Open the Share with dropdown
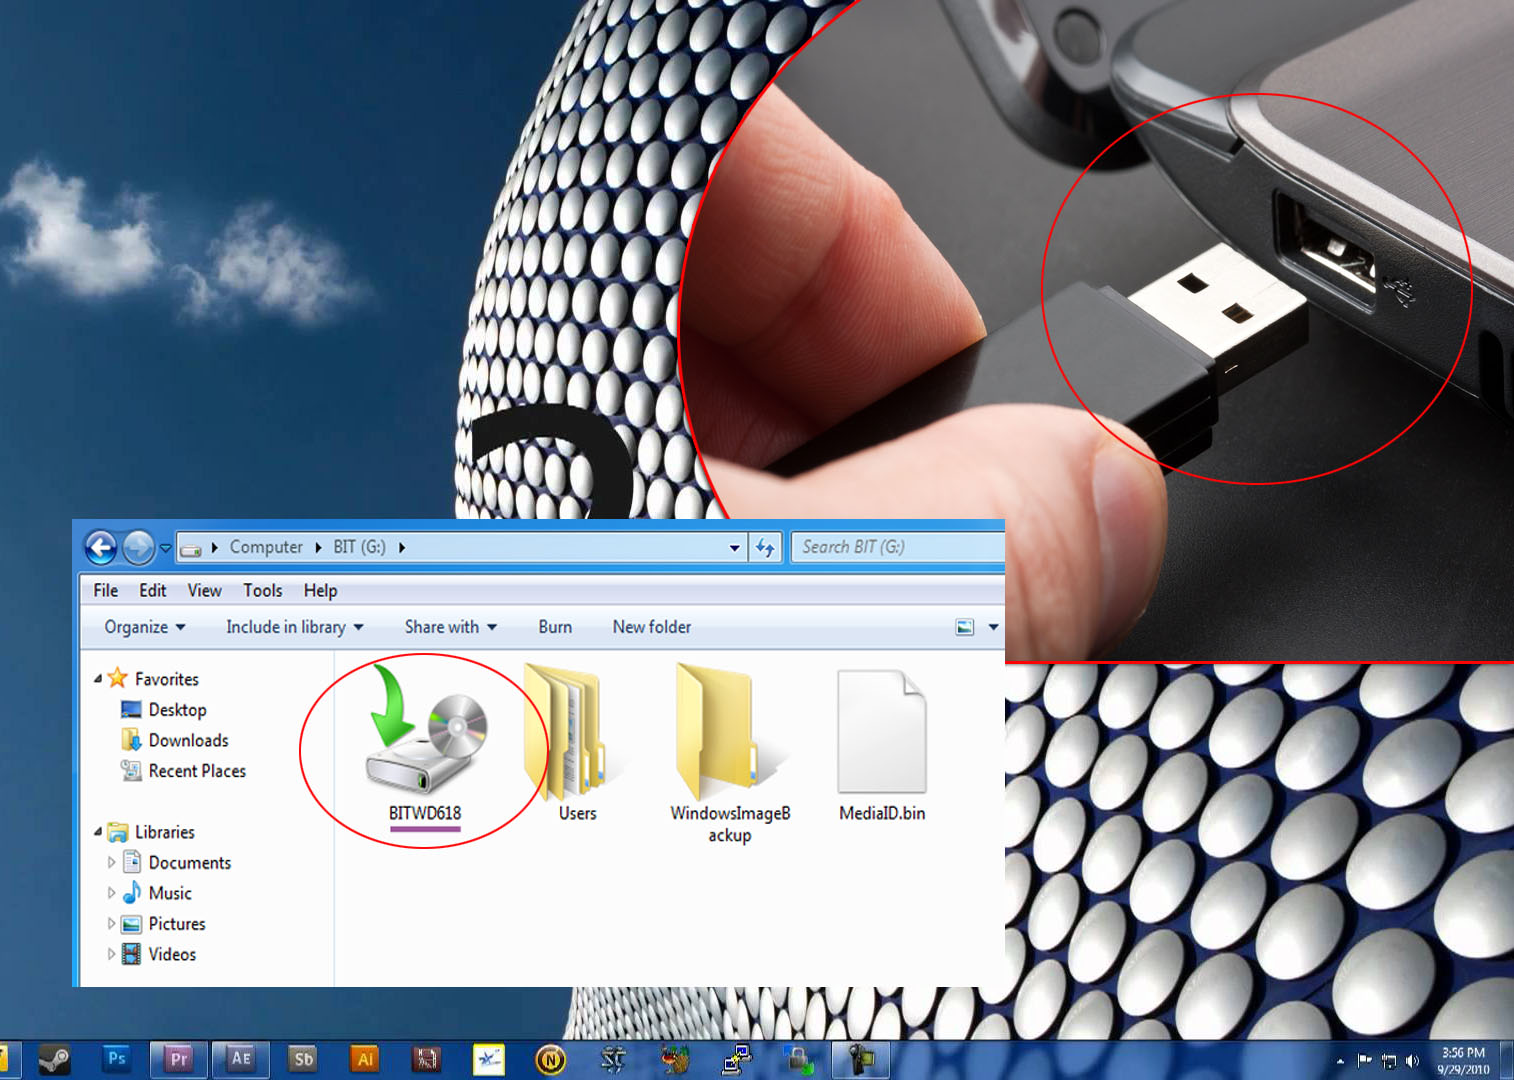Screen dimensions: 1514x1080 [x=450, y=627]
